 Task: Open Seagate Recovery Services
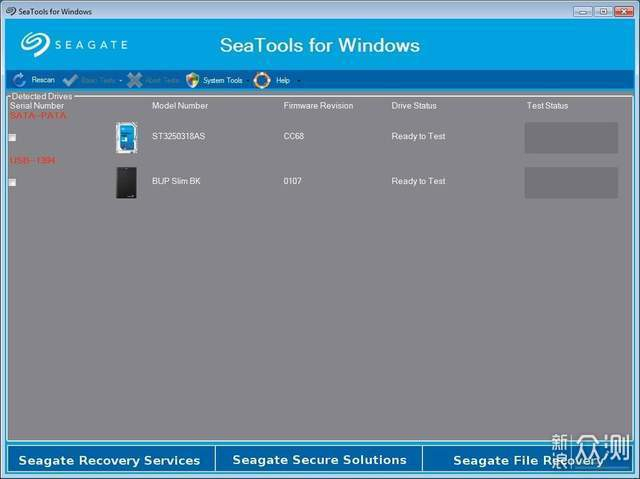[110, 460]
